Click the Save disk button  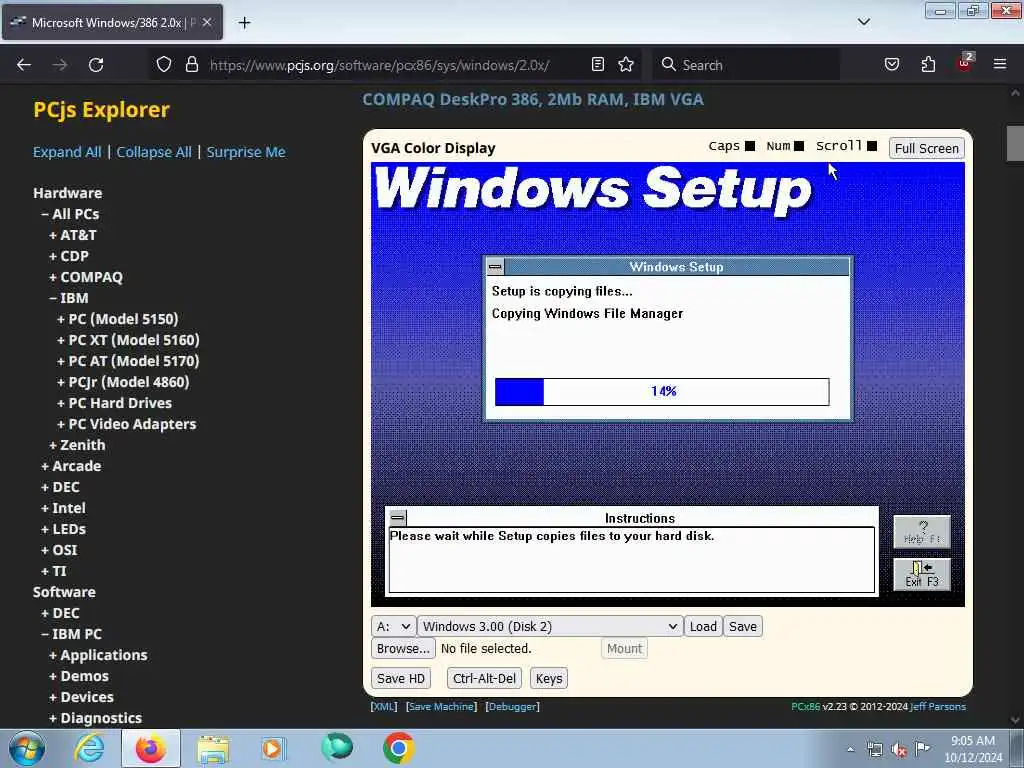[x=743, y=626]
